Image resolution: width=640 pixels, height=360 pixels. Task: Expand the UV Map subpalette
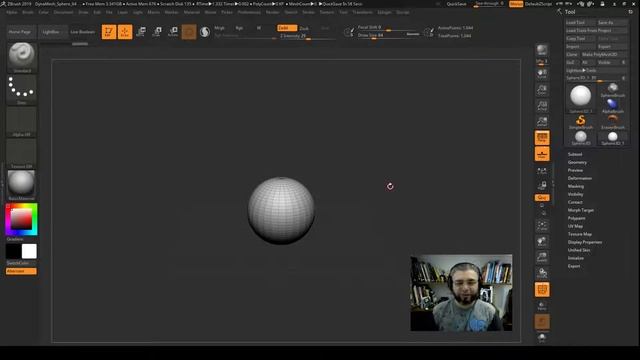click(575, 226)
